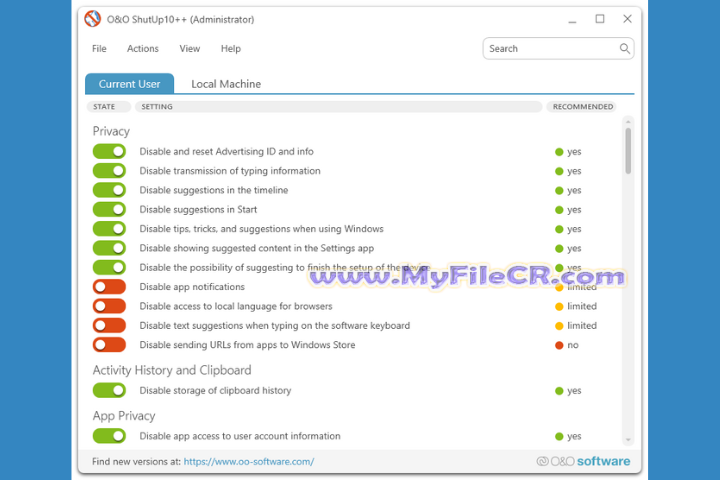The image size is (720, 480).
Task: Click 'yes' recommendation for user account information row
Action: pyautogui.click(x=568, y=436)
